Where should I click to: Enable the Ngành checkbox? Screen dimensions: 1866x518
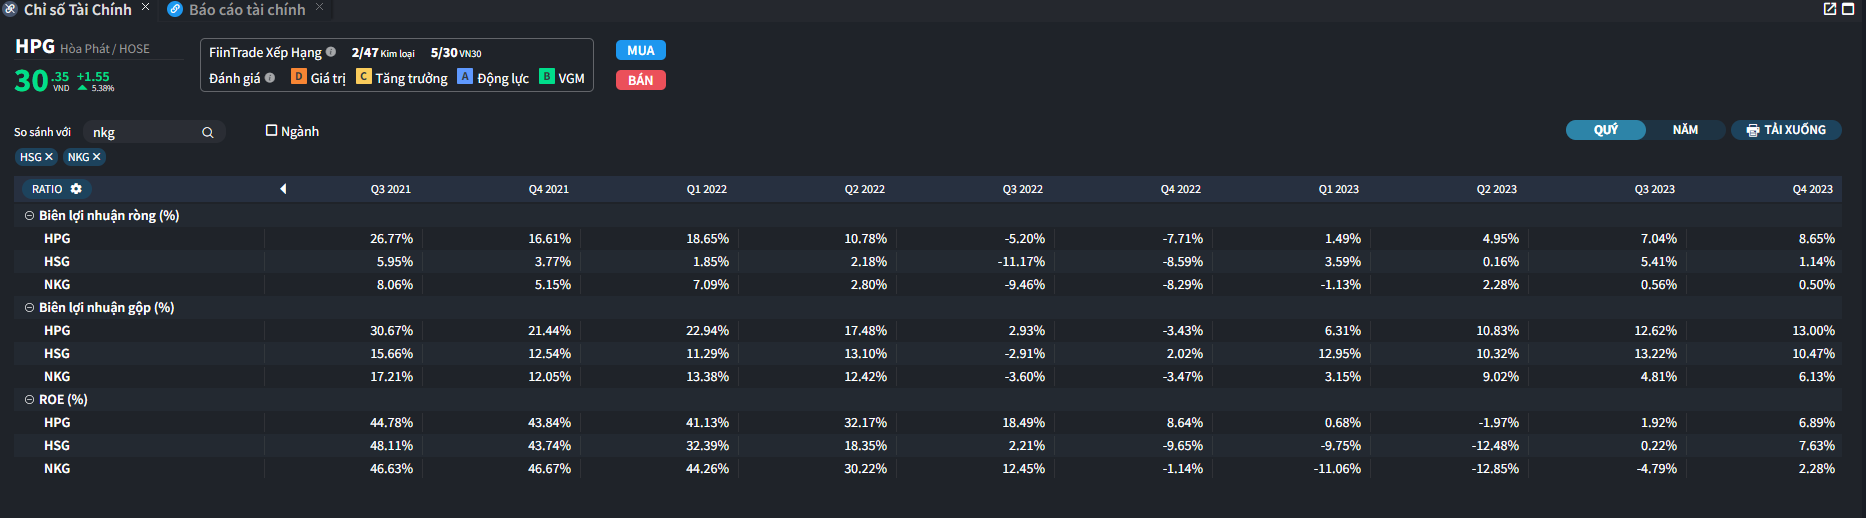coord(271,131)
